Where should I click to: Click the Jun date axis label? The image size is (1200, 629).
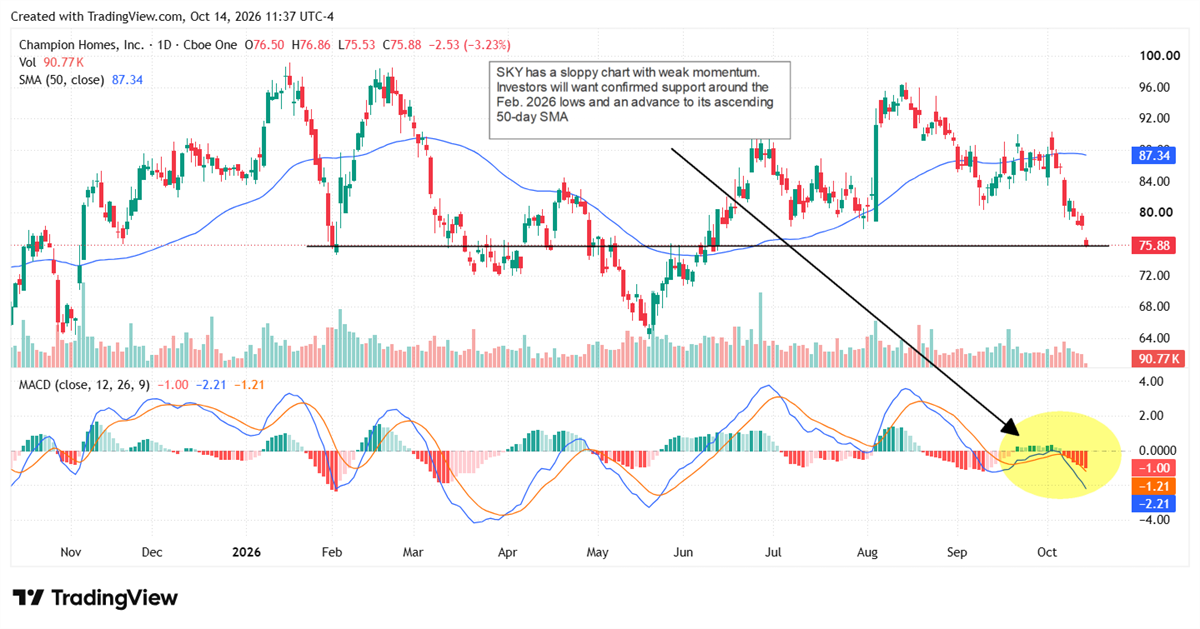tap(683, 552)
